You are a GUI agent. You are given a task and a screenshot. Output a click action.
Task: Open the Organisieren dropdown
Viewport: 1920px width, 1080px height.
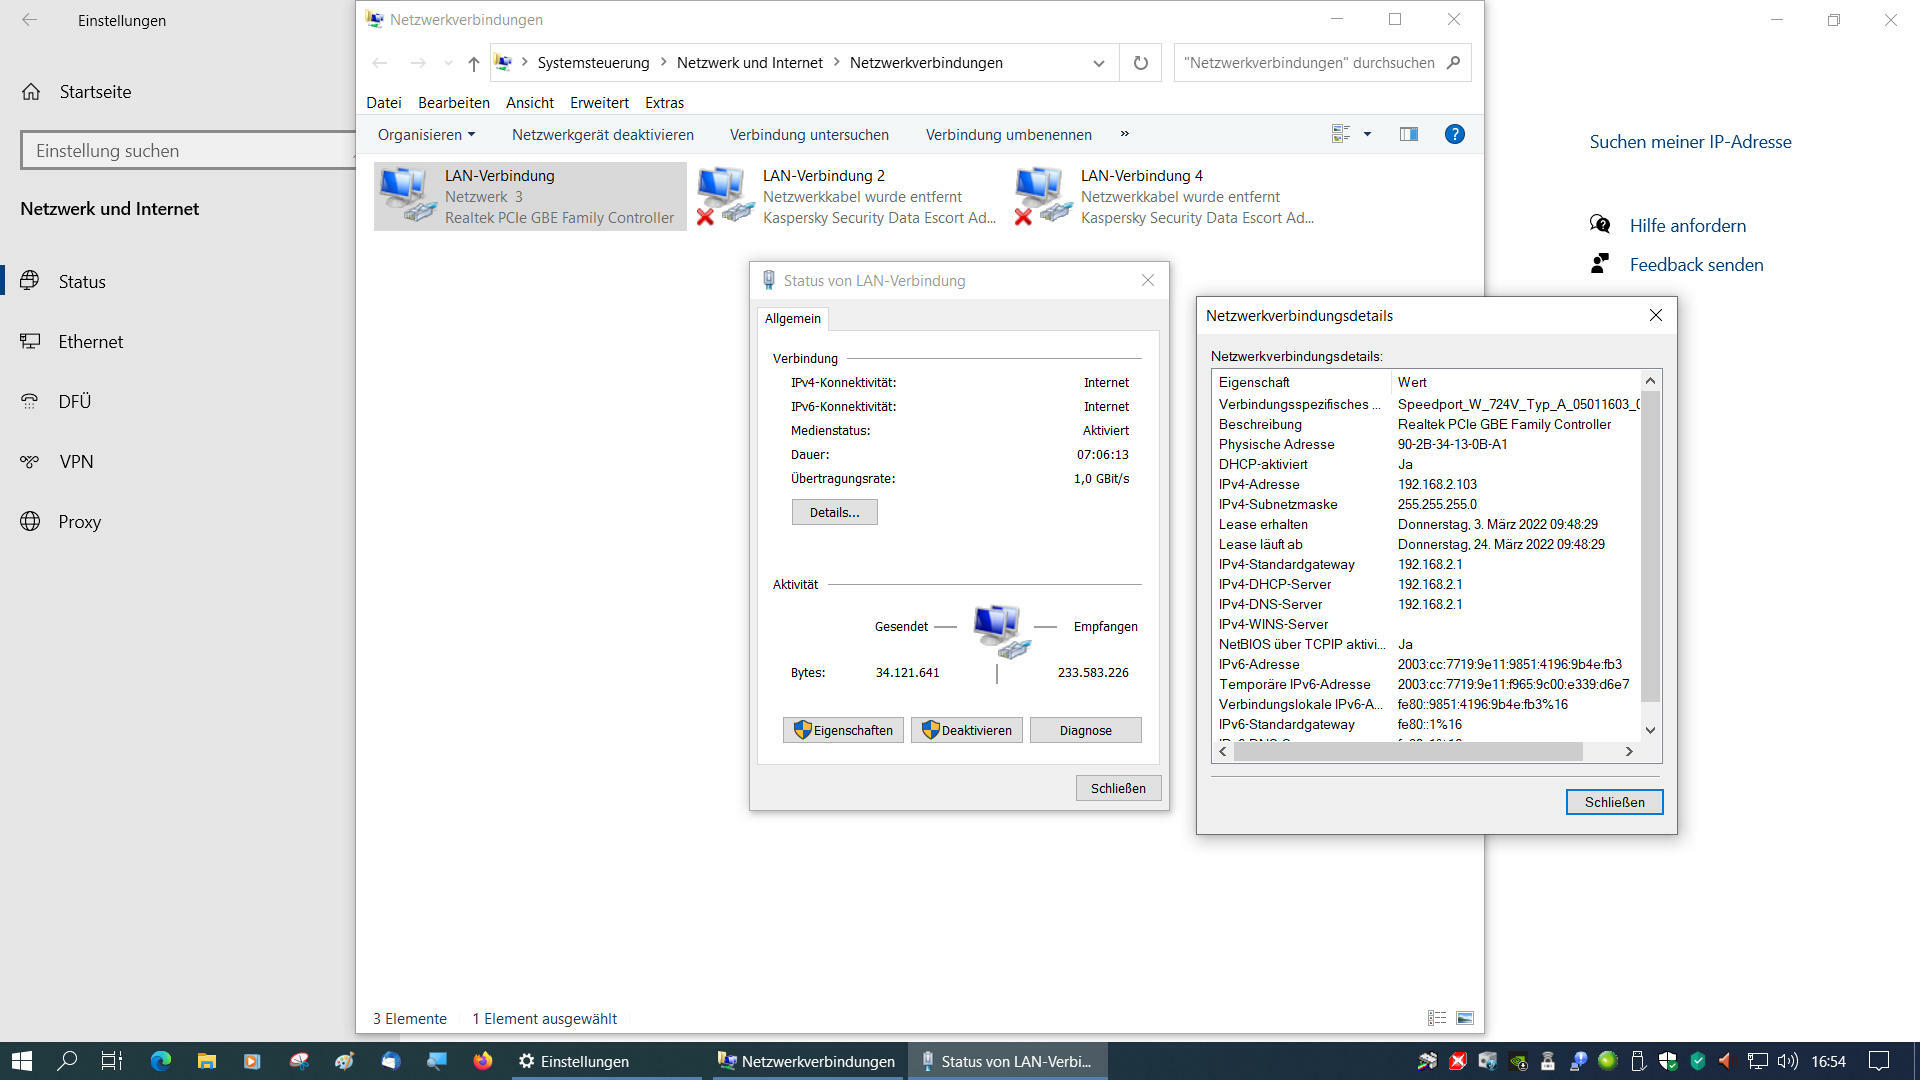[426, 135]
